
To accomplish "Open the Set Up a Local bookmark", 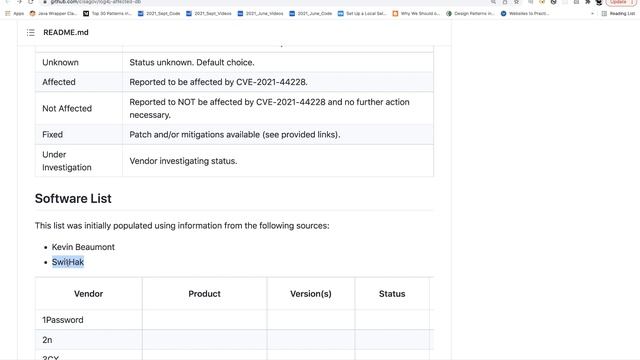I will 362,13.
